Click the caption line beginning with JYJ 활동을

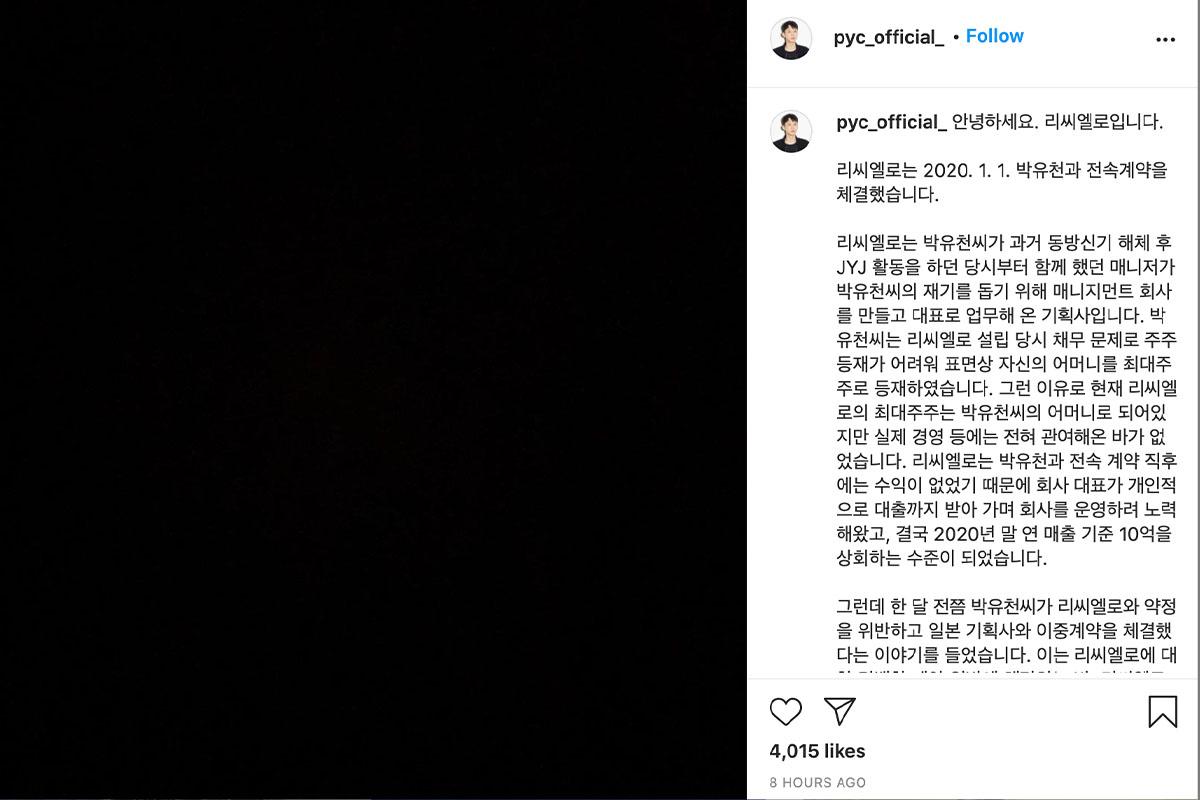click(1000, 267)
